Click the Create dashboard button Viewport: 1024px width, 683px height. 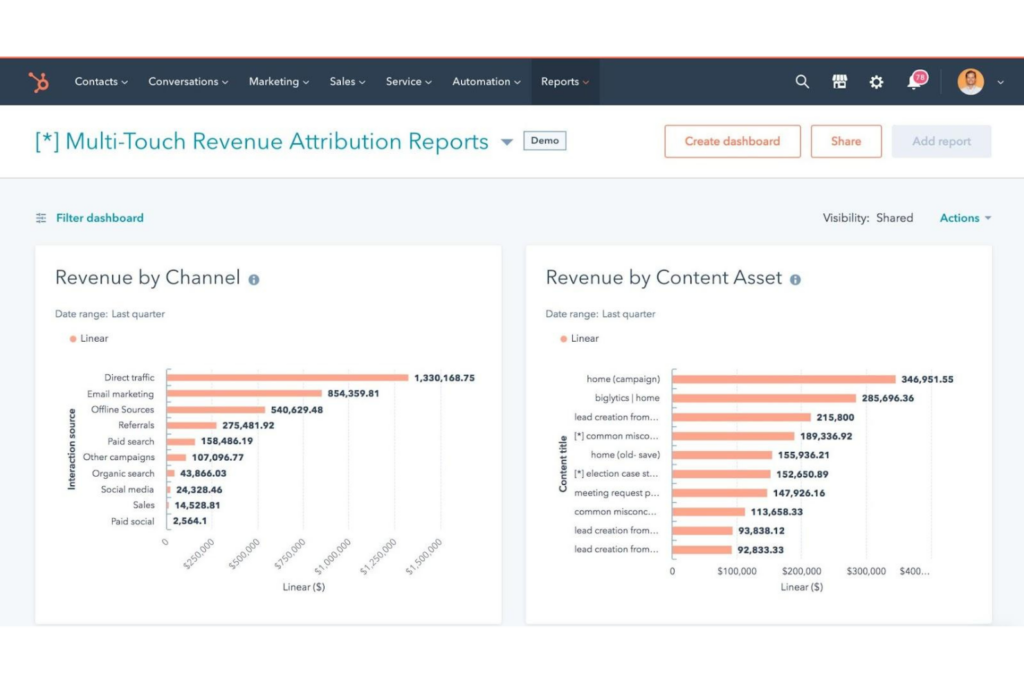(732, 141)
